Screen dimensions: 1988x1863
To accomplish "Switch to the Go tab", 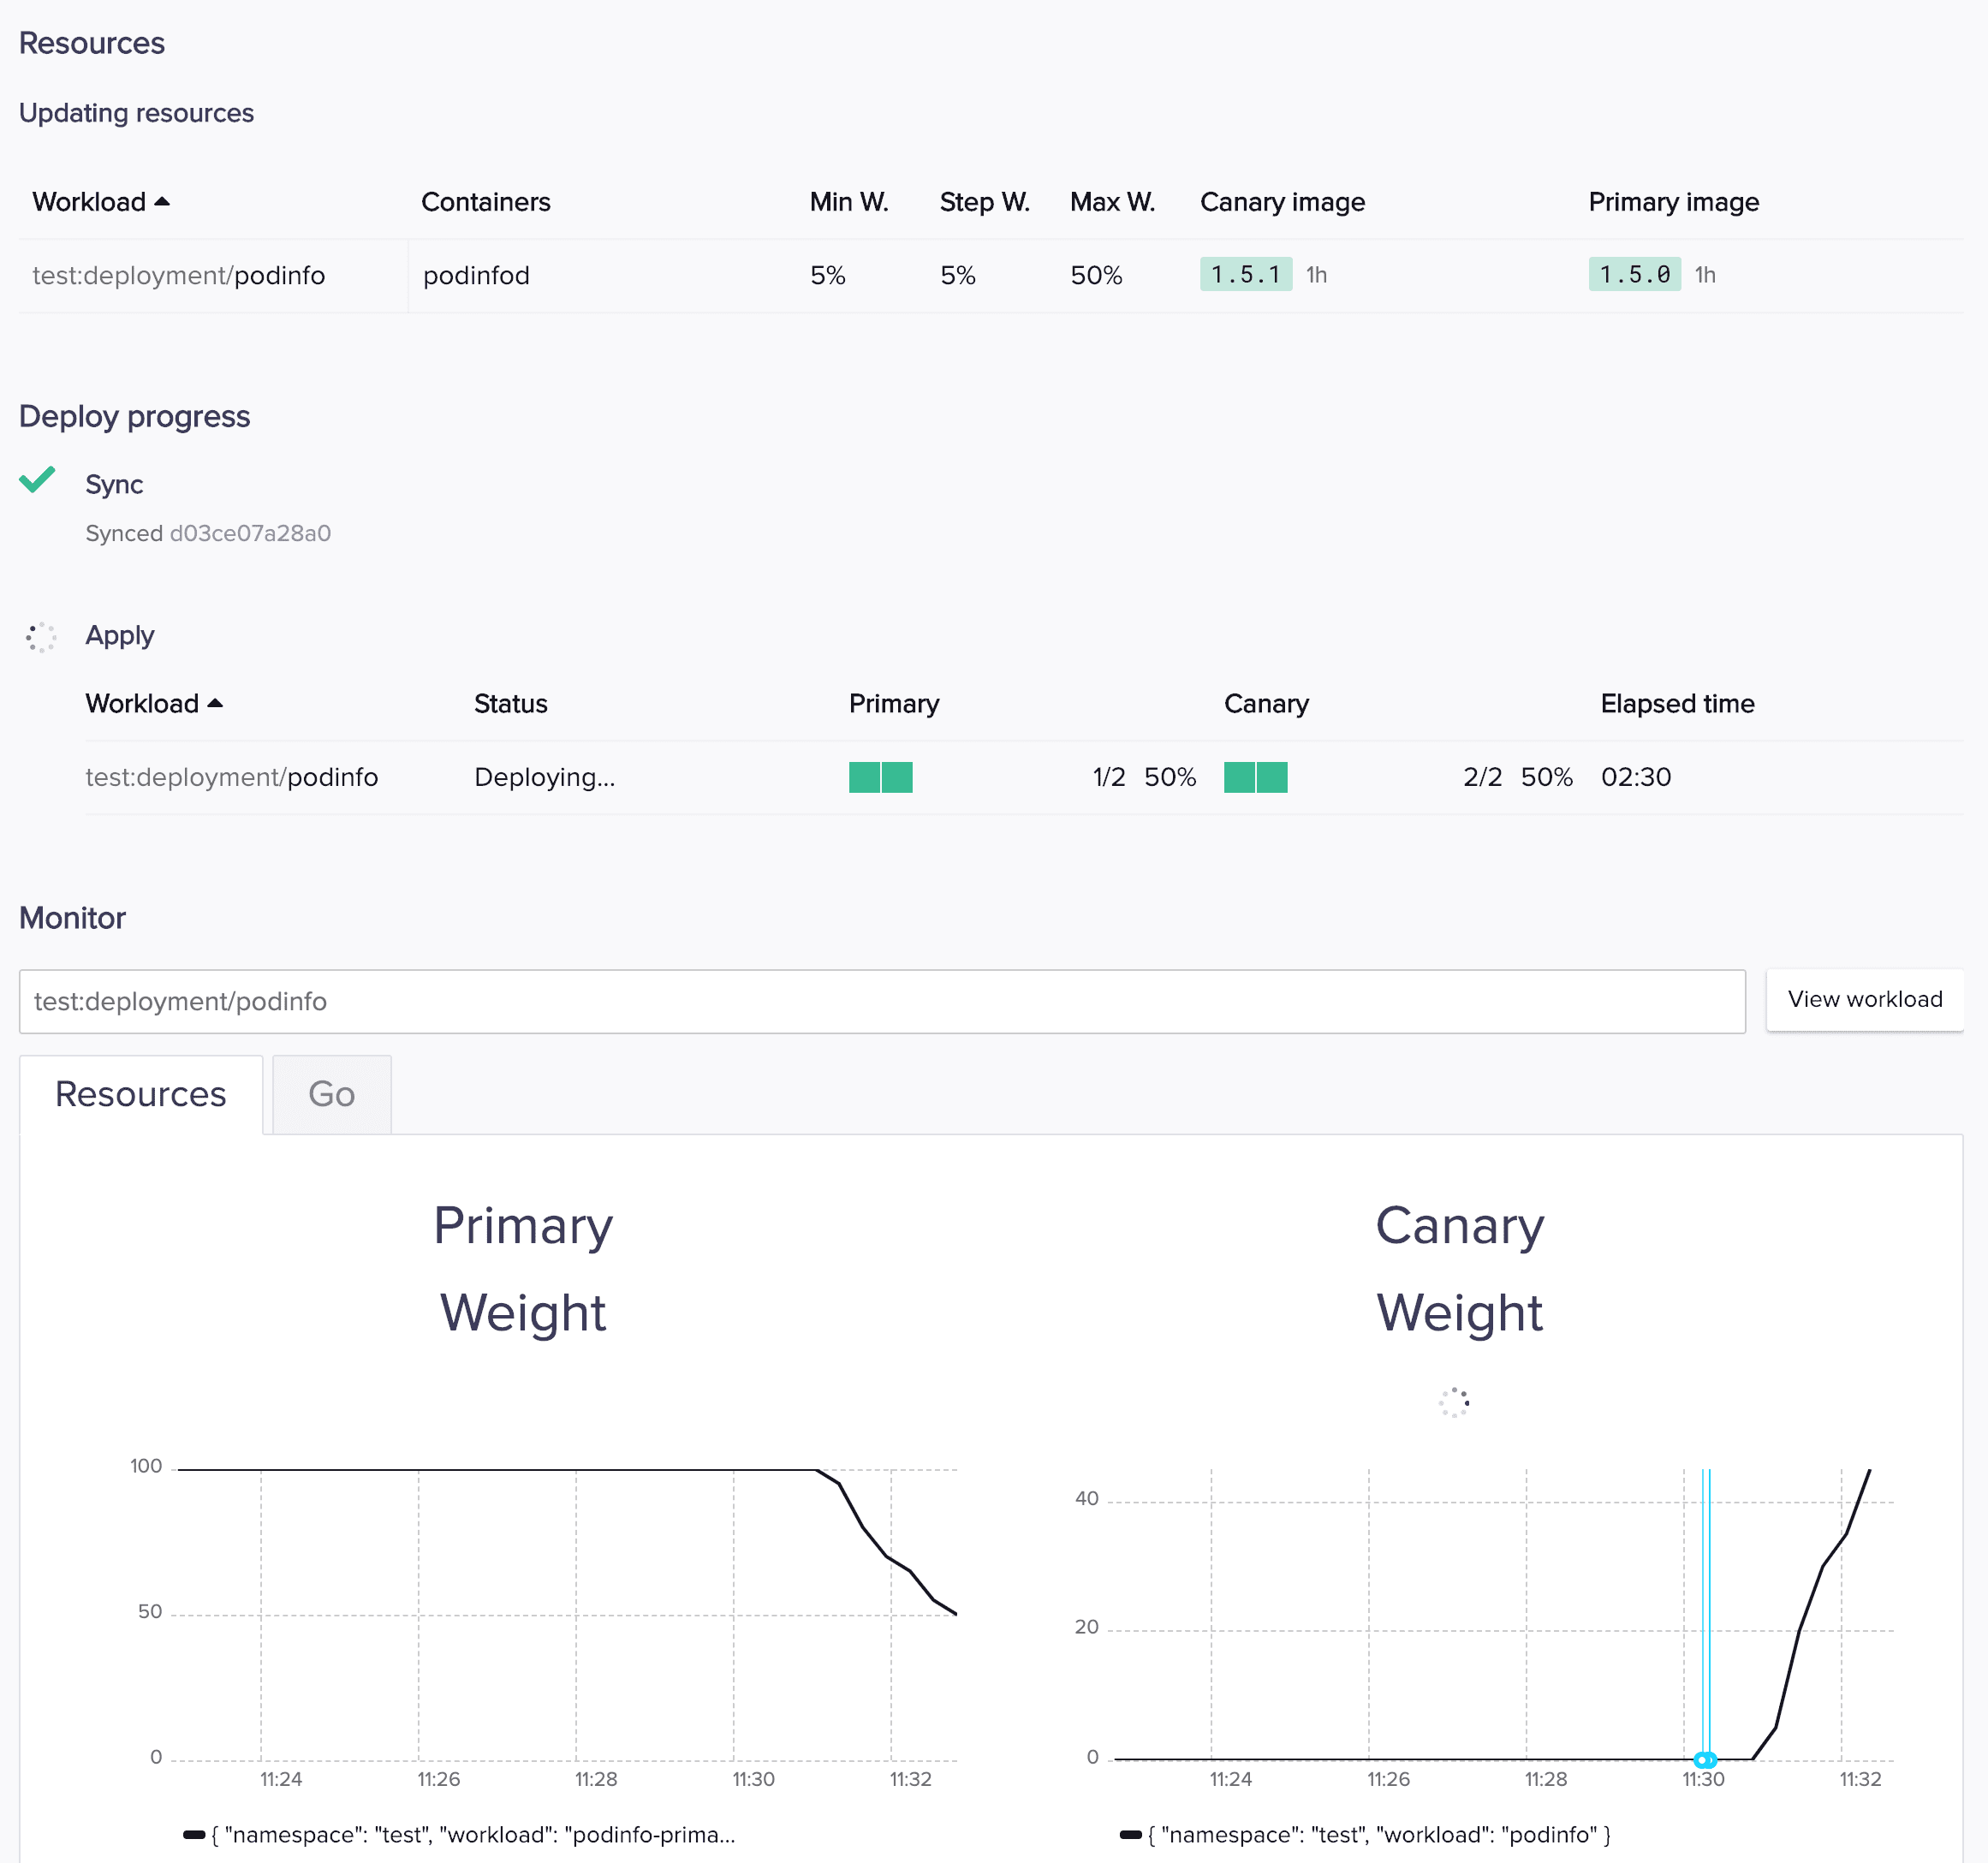I will [x=331, y=1094].
